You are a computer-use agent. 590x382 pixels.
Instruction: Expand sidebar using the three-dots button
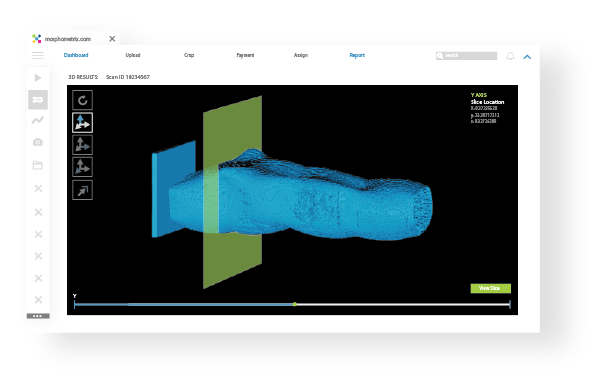click(38, 316)
